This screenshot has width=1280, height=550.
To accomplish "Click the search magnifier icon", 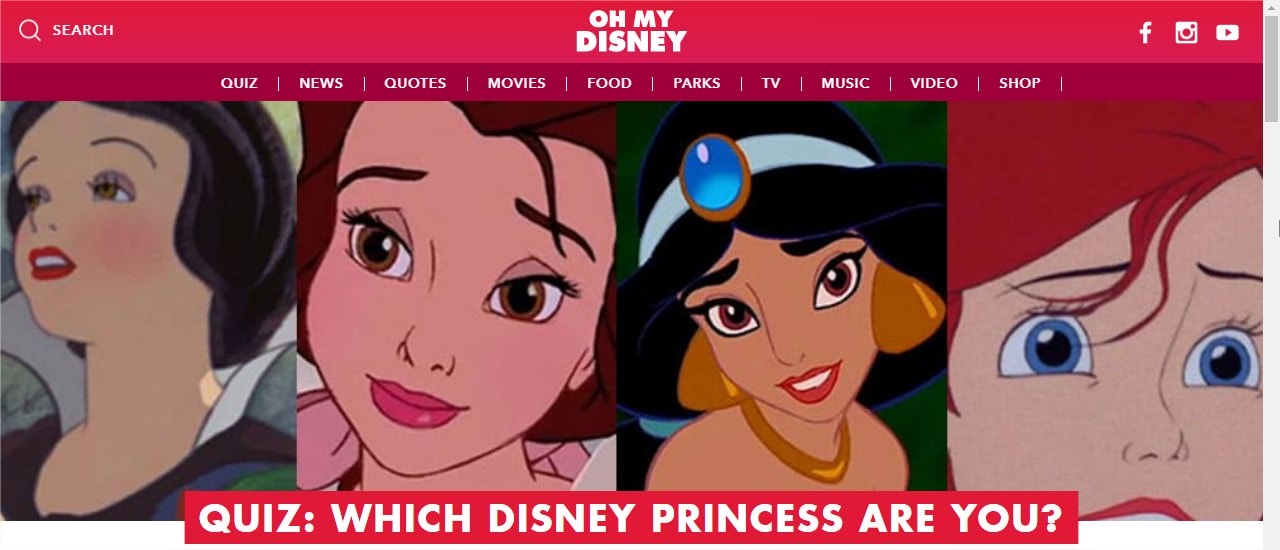I will pos(30,30).
